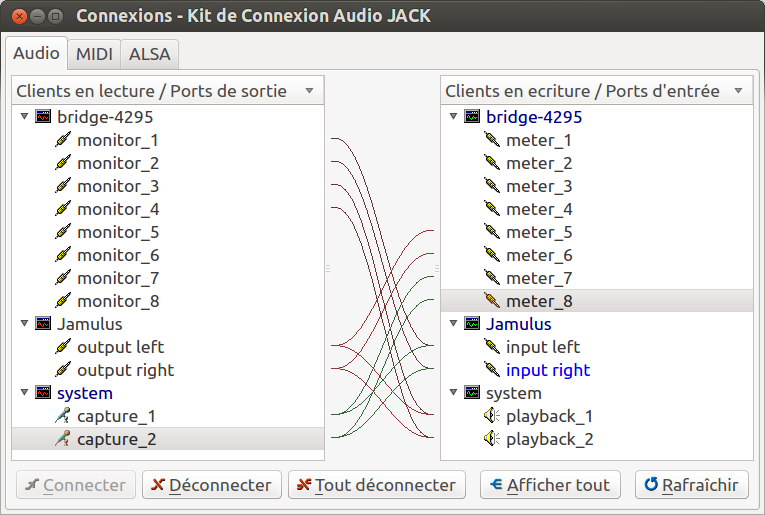The image size is (765, 515).
Task: Click the plug icon beside meter_3
Action: click(493, 186)
